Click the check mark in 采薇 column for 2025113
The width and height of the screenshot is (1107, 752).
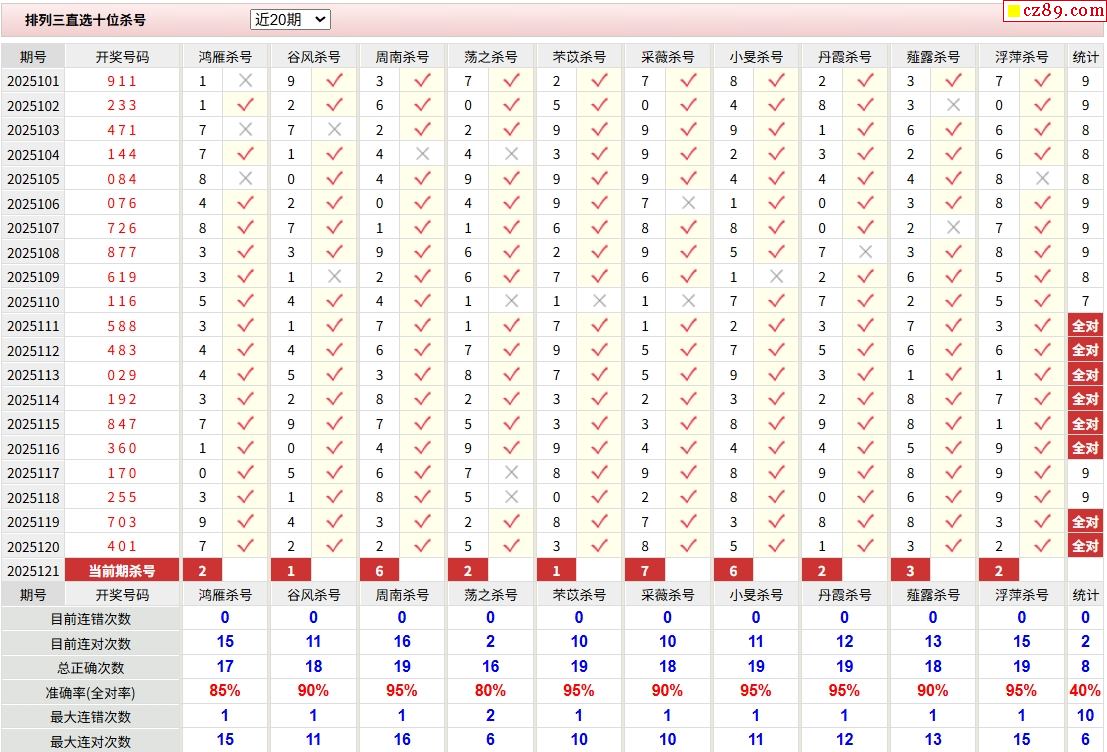688,374
